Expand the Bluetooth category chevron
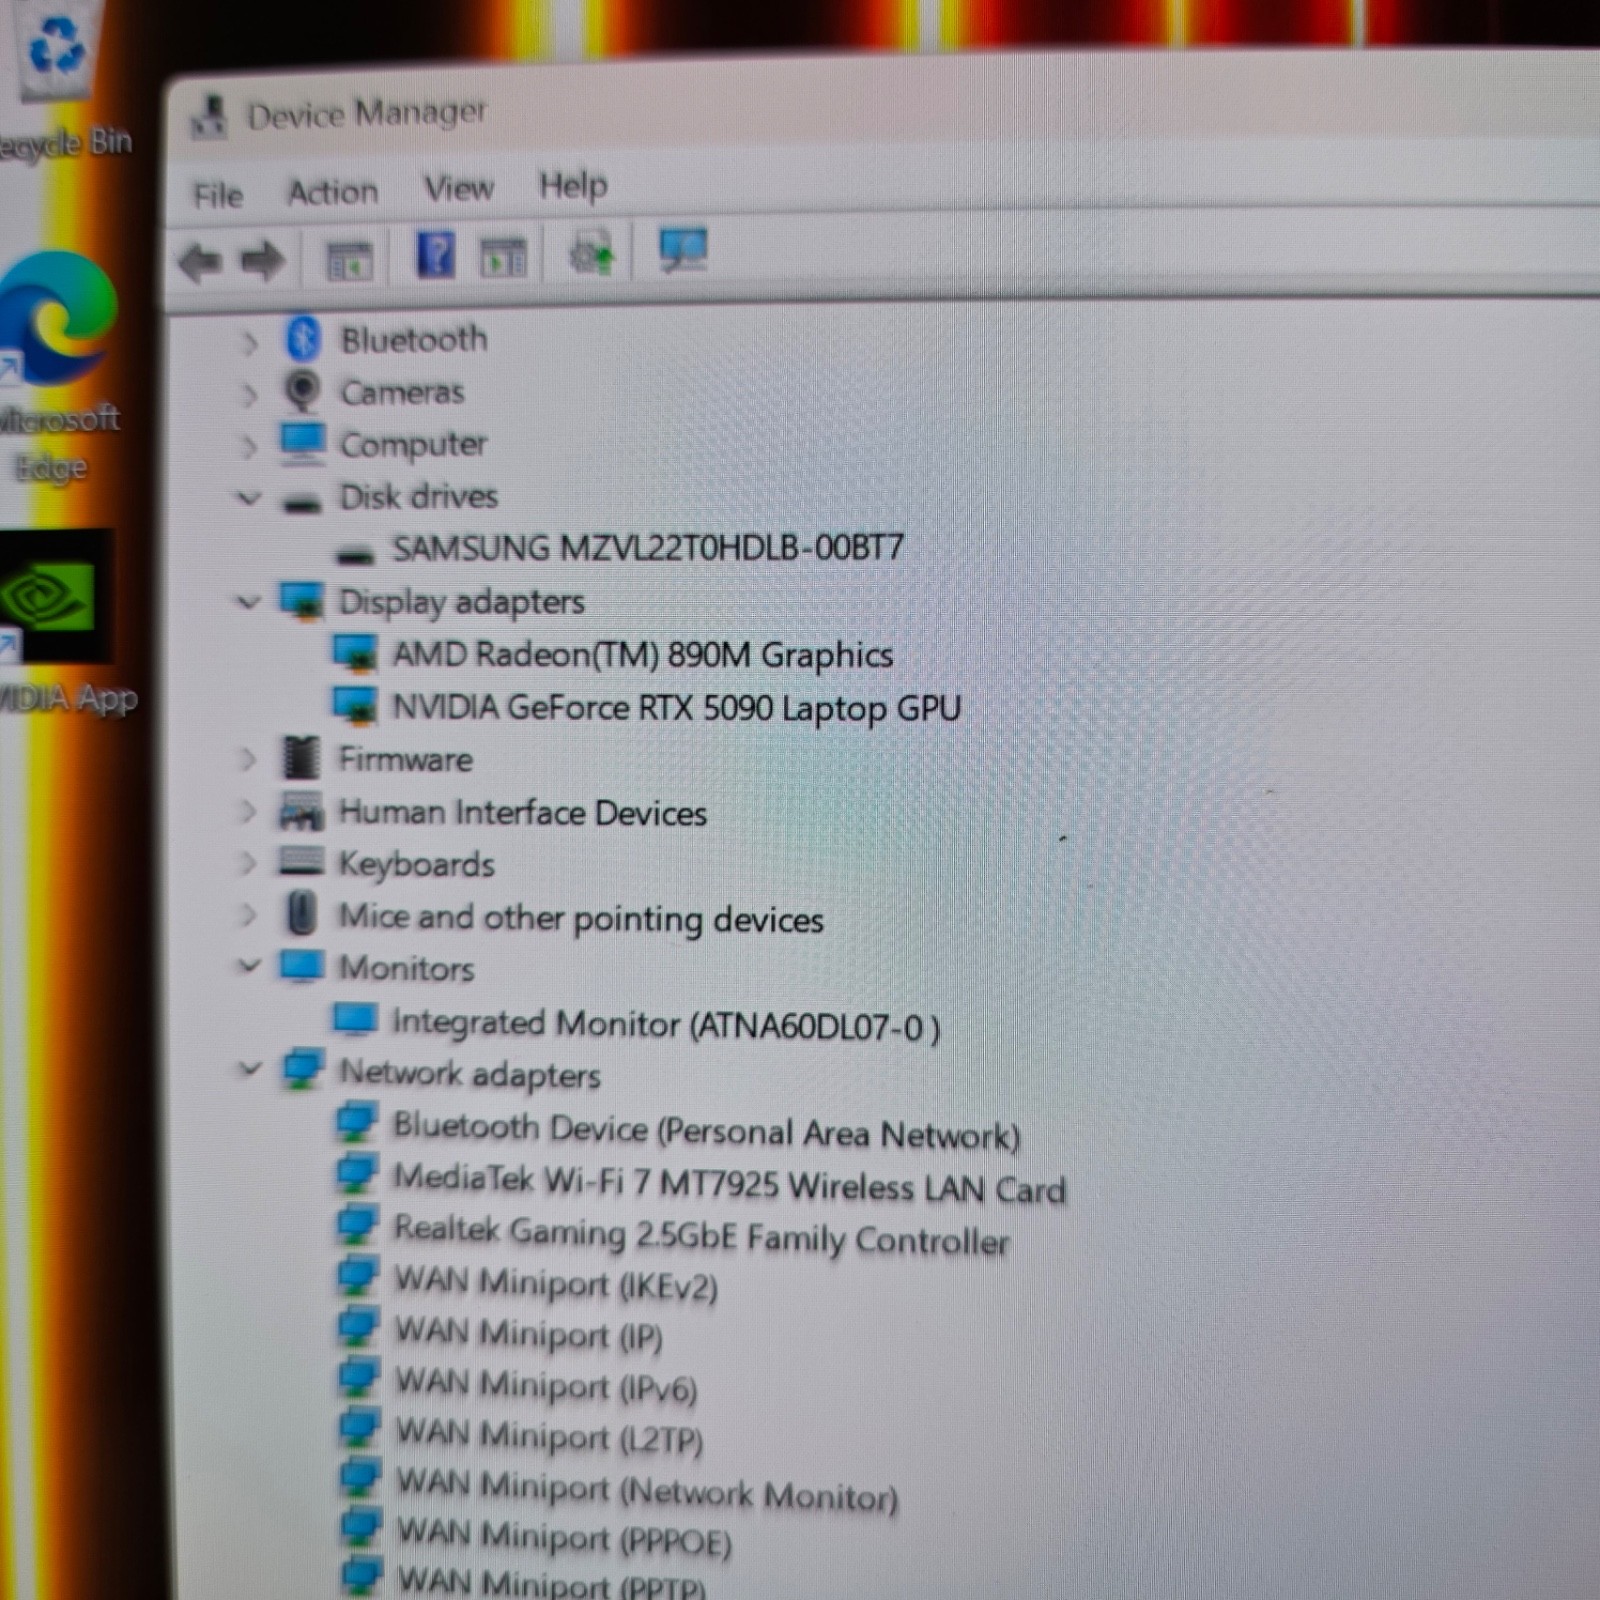 pos(249,343)
